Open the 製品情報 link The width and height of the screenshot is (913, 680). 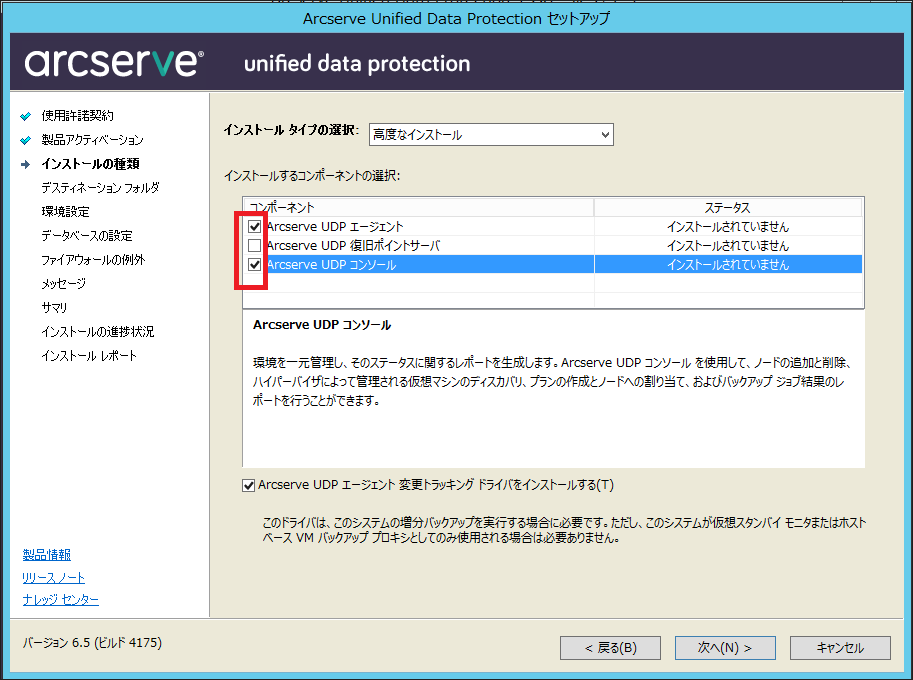tap(47, 555)
